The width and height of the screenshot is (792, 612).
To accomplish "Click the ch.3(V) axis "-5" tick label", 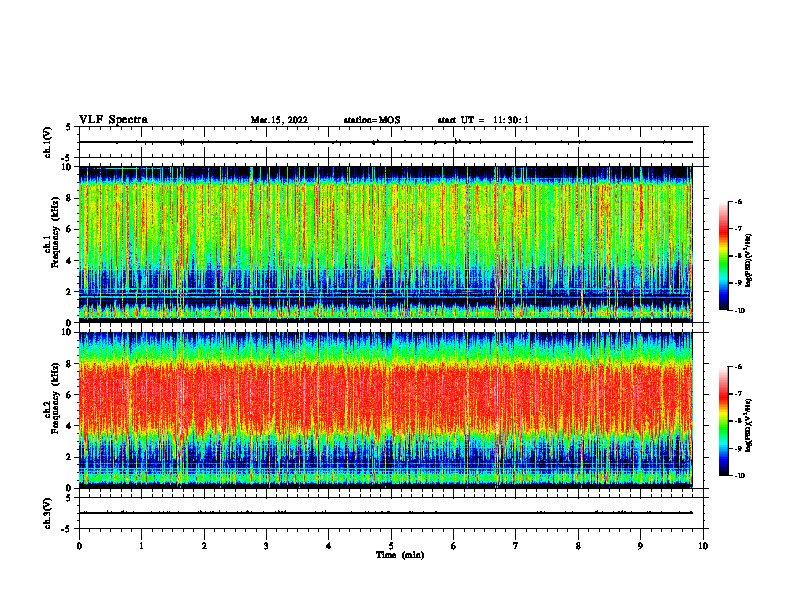I will (x=68, y=529).
